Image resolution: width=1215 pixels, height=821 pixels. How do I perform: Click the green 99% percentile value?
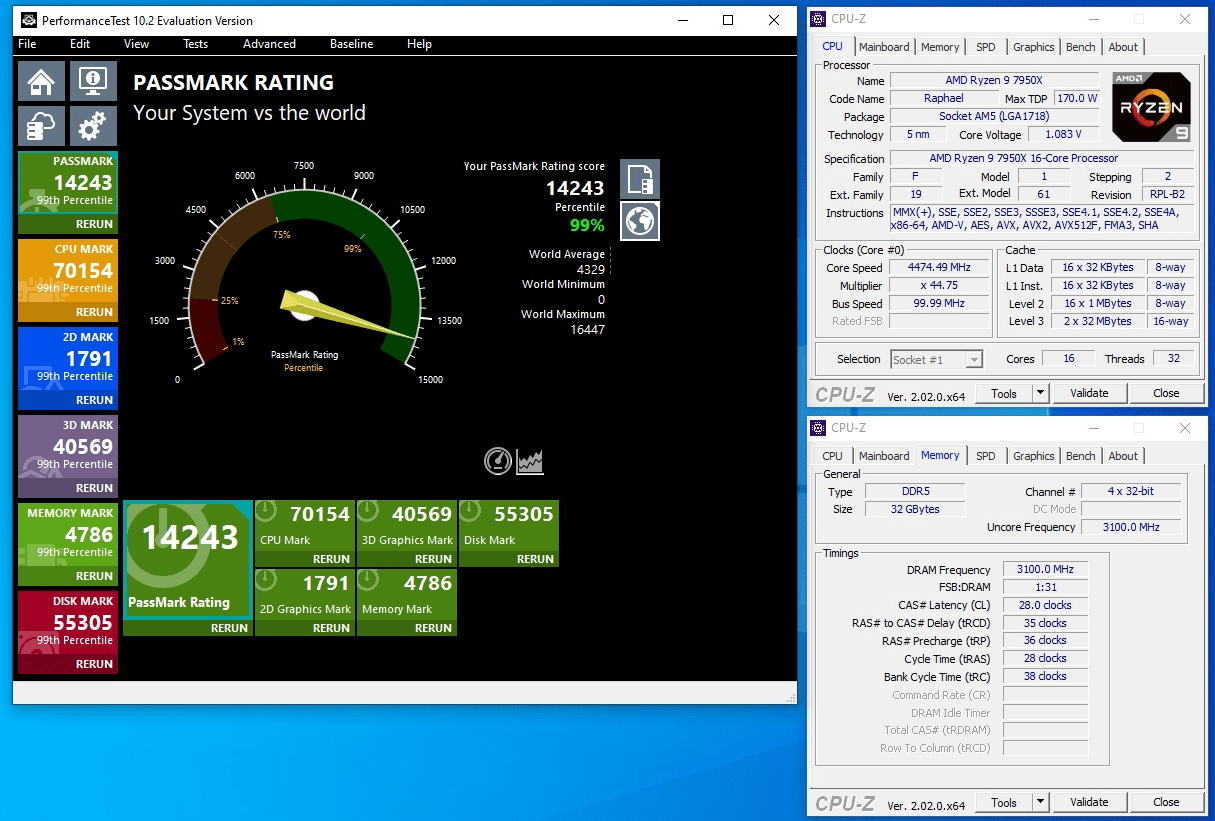point(587,225)
